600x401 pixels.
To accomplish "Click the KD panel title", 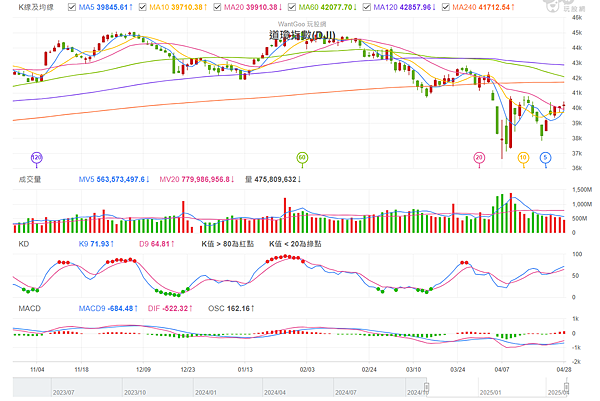I will click(24, 244).
